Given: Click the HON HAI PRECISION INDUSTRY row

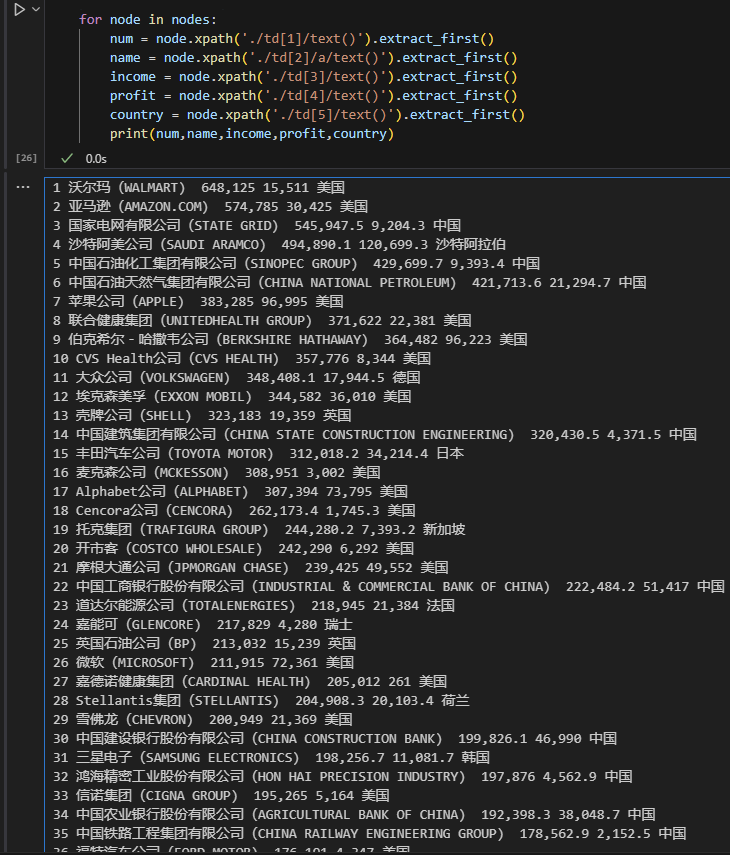Looking at the screenshot, I should 342,777.
